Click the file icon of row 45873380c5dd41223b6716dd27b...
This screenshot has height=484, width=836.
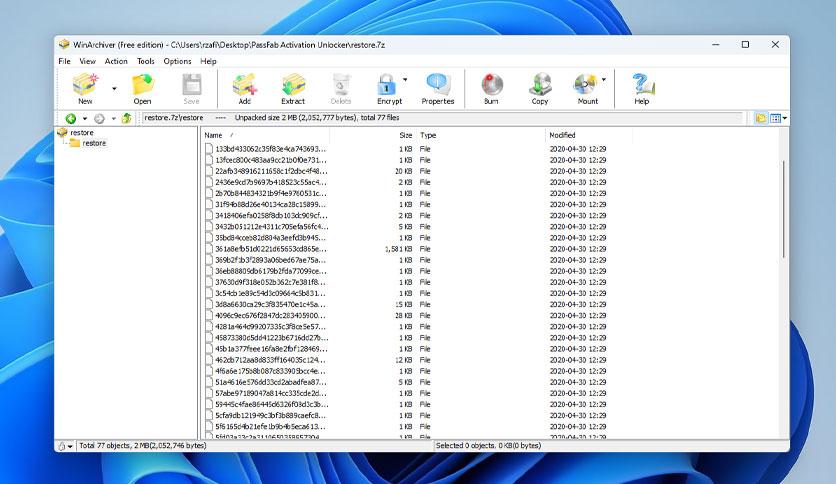point(209,338)
